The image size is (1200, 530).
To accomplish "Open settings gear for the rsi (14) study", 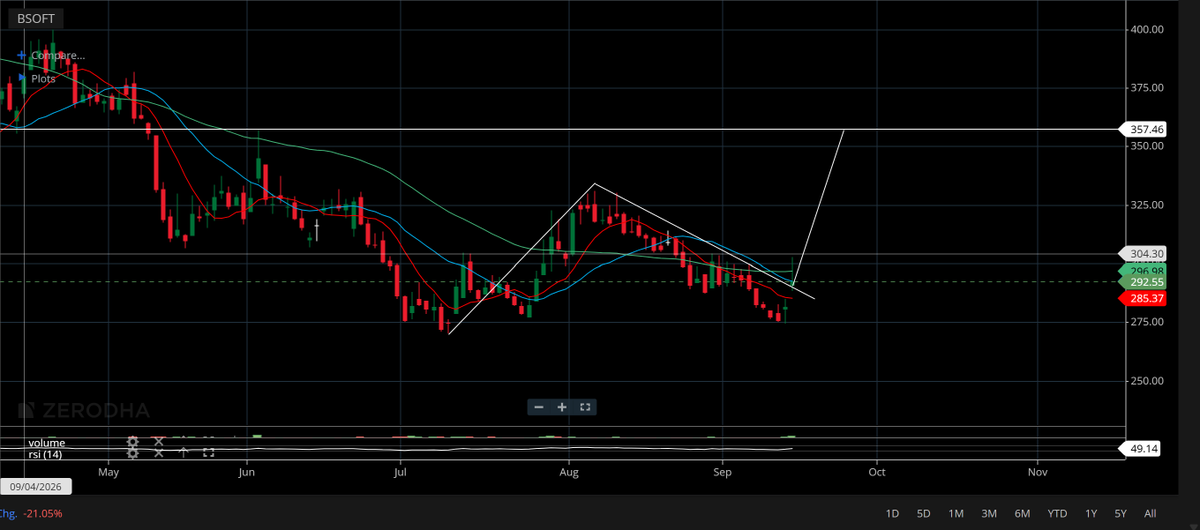I will [133, 453].
